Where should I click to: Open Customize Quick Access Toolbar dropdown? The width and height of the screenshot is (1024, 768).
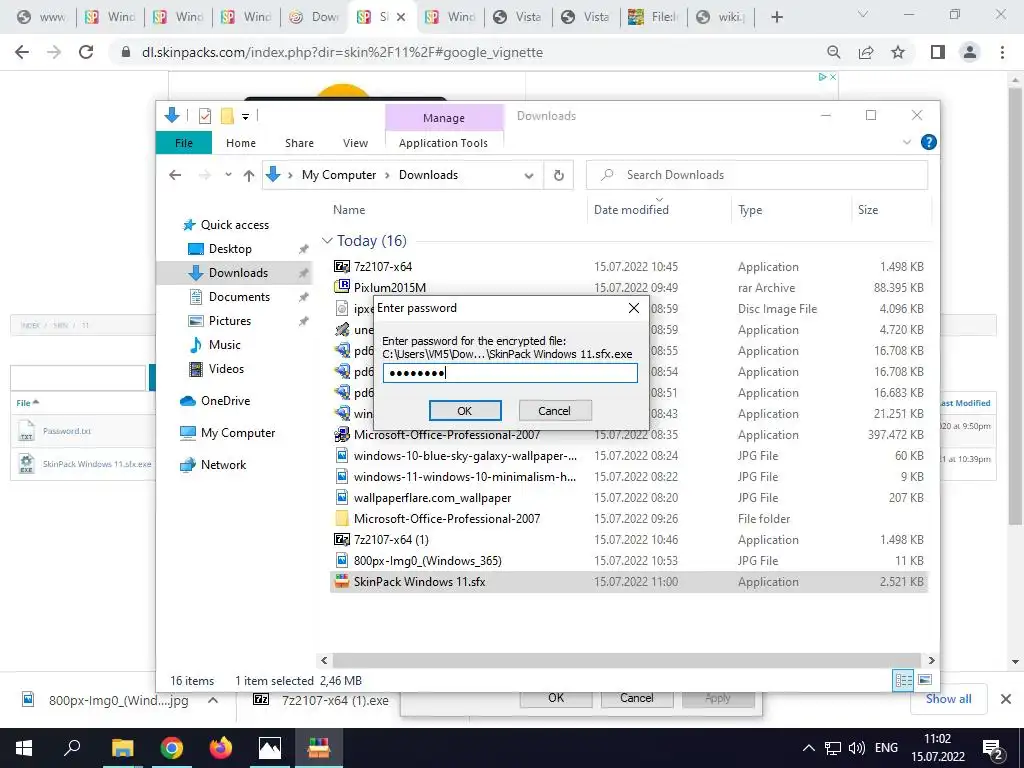(x=246, y=116)
